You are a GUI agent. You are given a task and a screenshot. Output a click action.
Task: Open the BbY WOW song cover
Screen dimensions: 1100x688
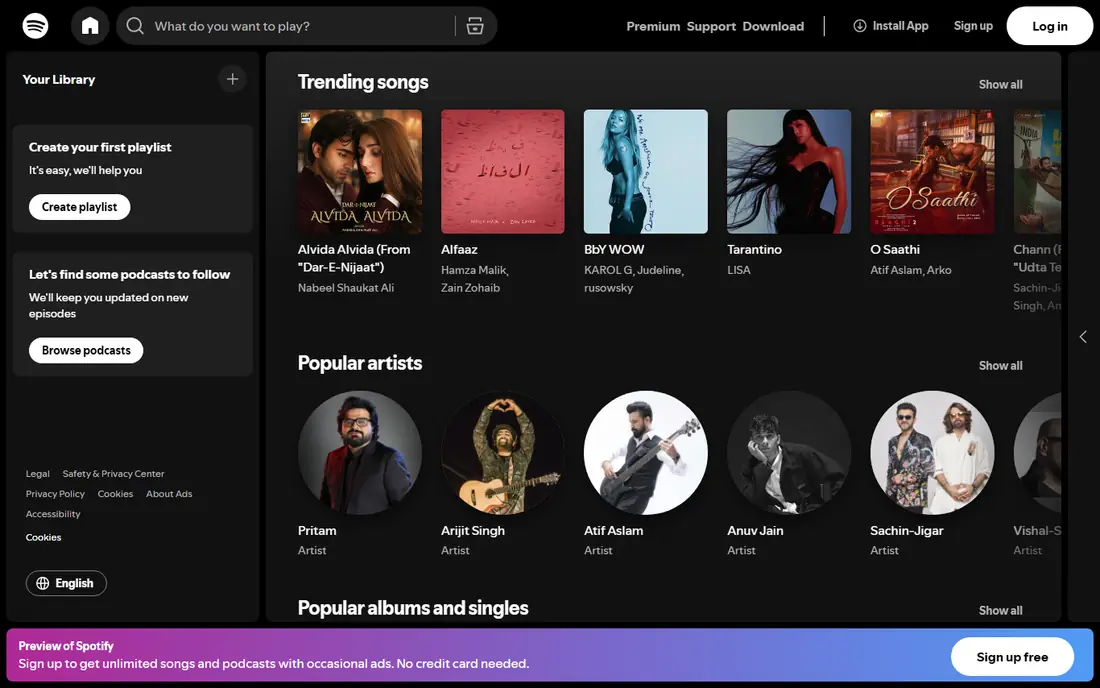[646, 171]
